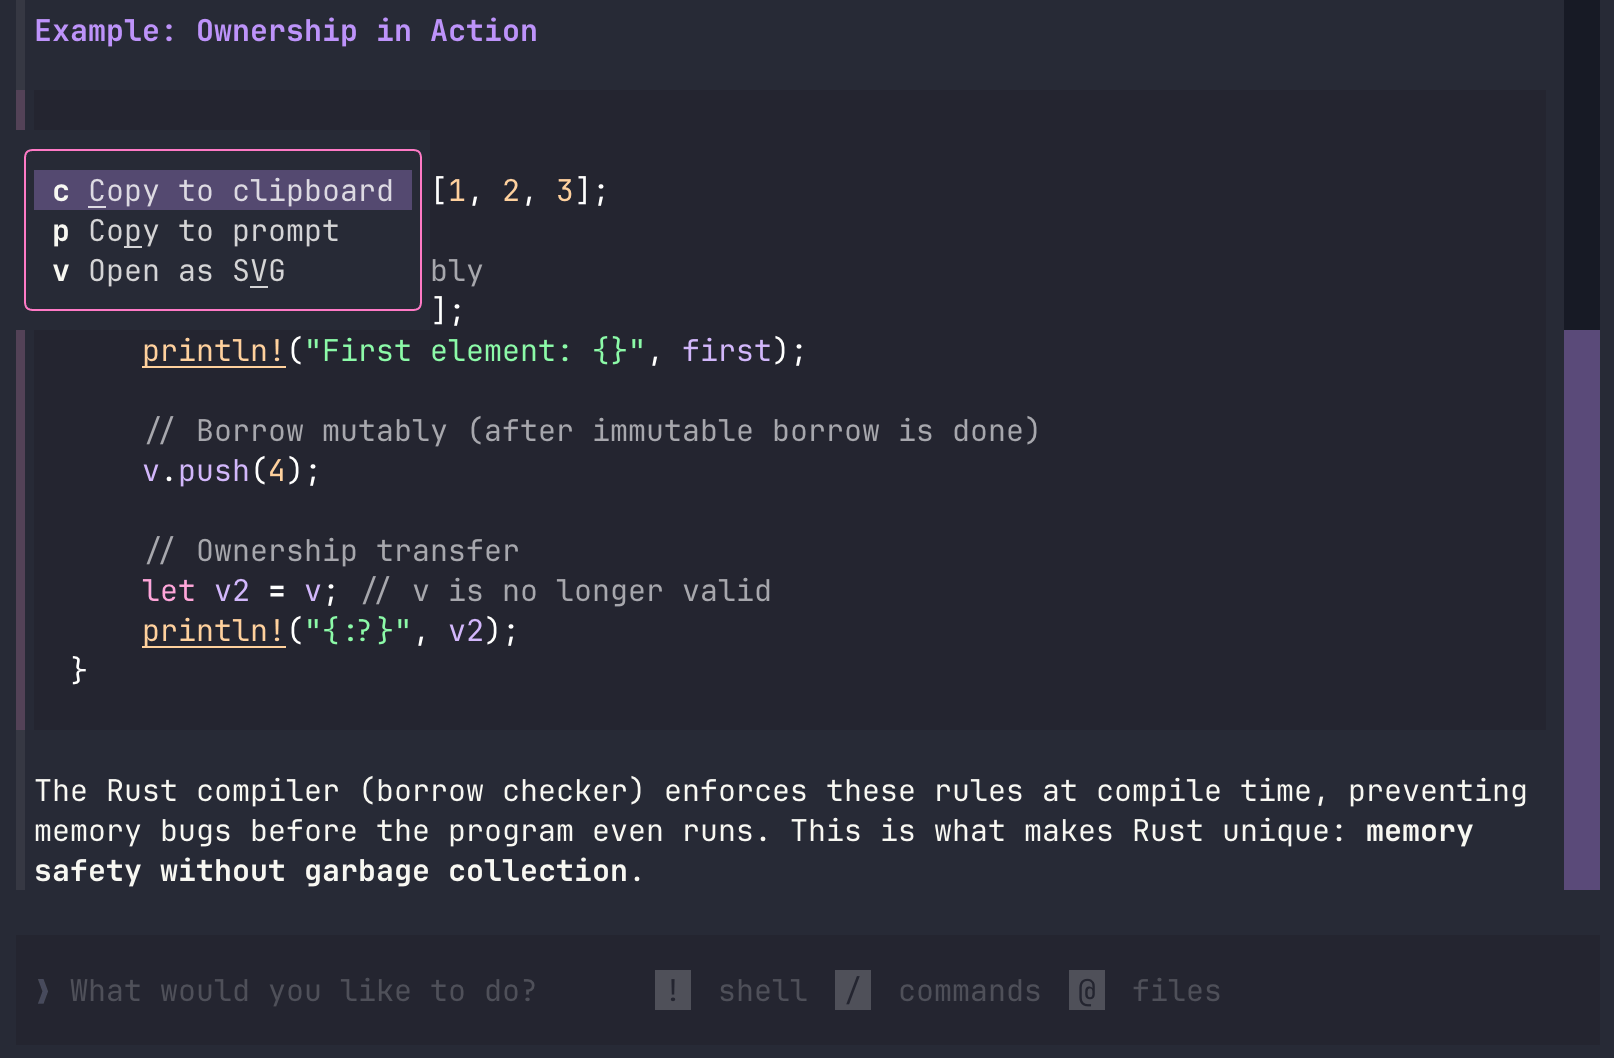
Task: Click the 'files' label in the prompt bar
Action: [1176, 990]
